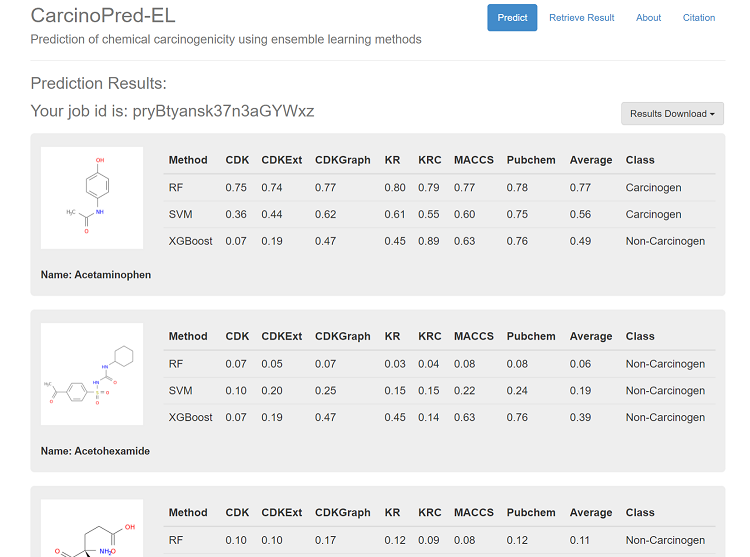
Task: Click Acetohexamide SVM Pubchem value 0.24
Action: coord(517,391)
